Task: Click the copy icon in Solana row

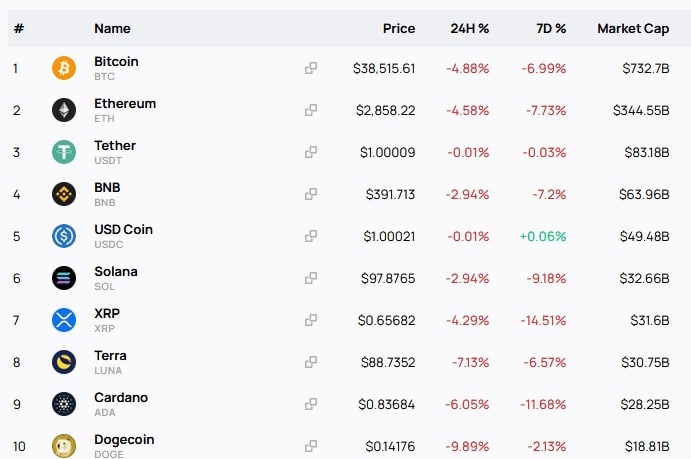Action: coord(311,278)
